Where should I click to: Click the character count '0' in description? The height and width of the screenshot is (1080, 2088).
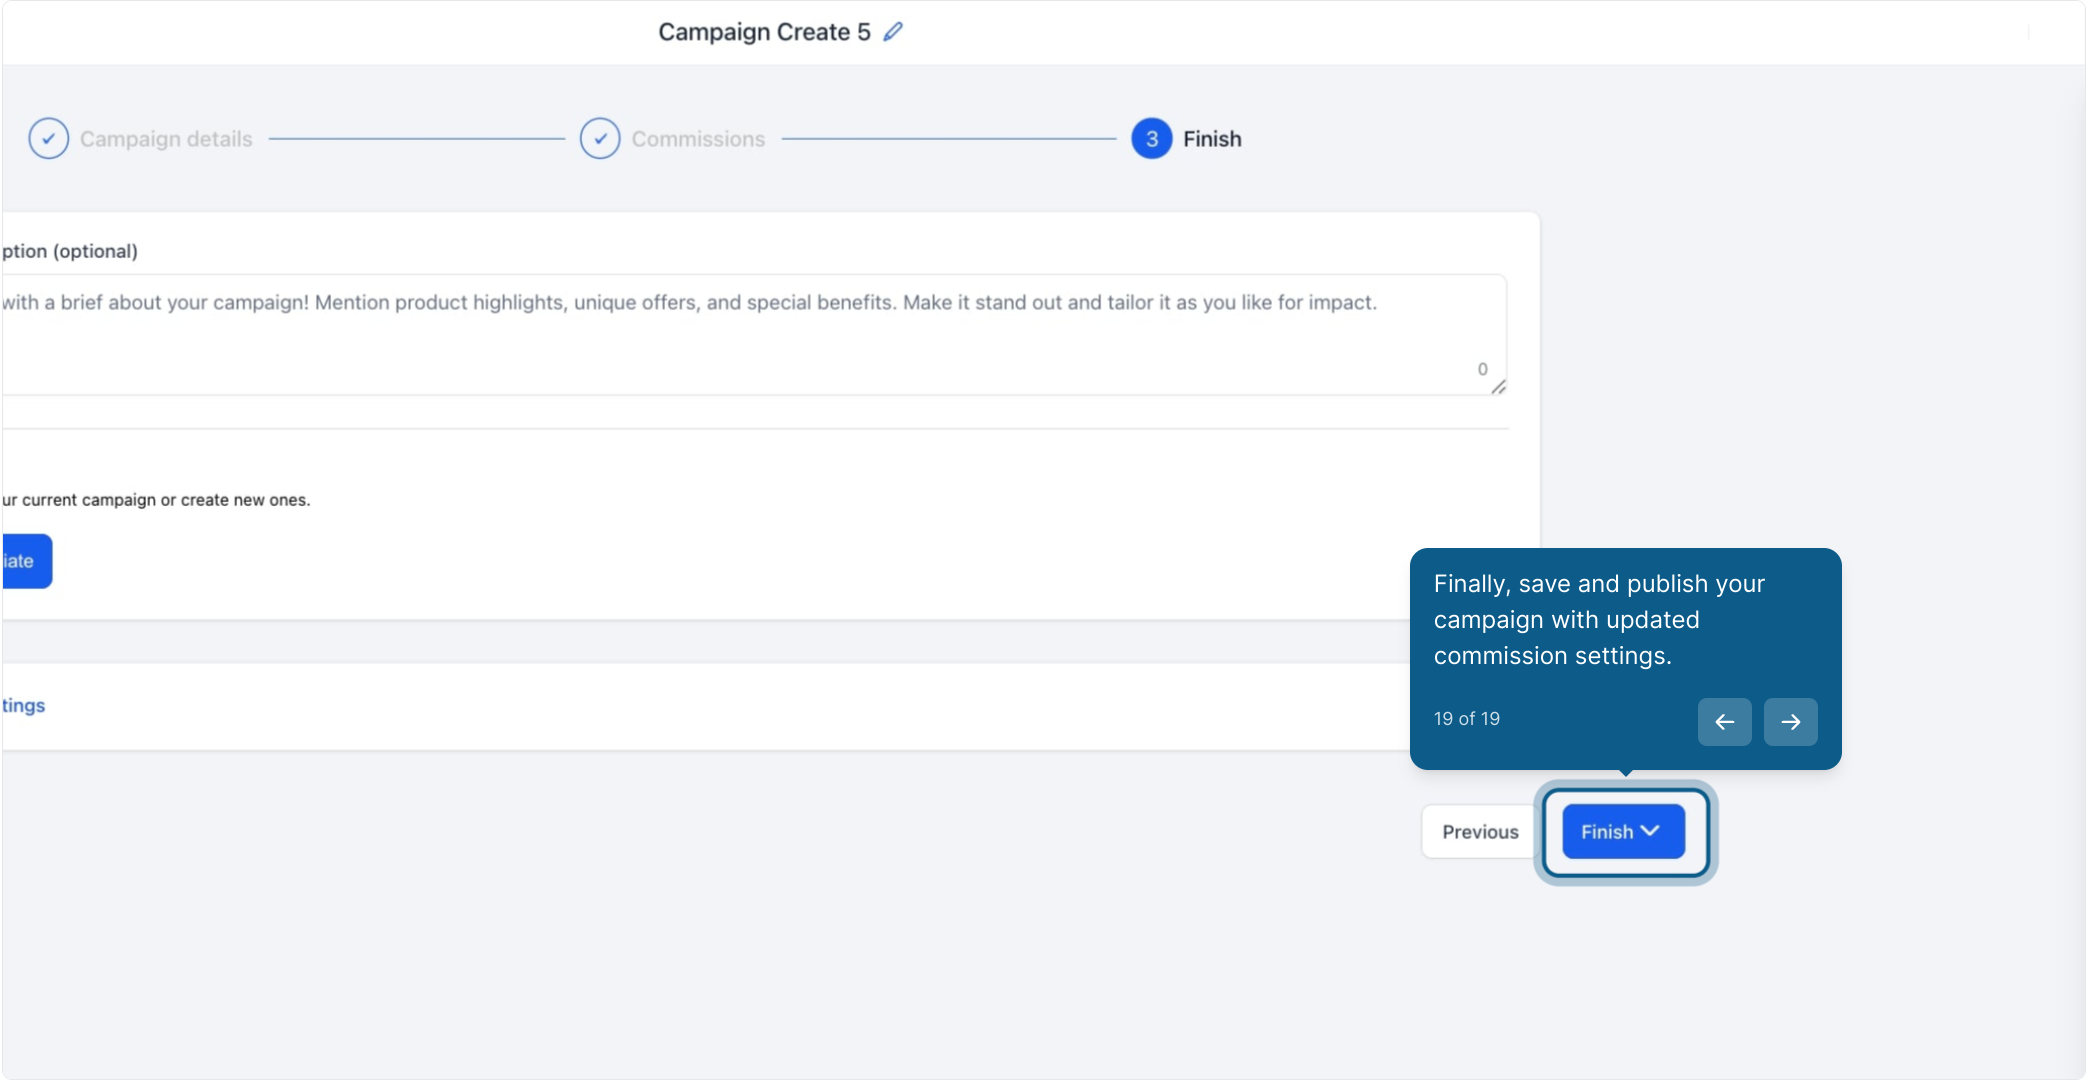point(1483,369)
